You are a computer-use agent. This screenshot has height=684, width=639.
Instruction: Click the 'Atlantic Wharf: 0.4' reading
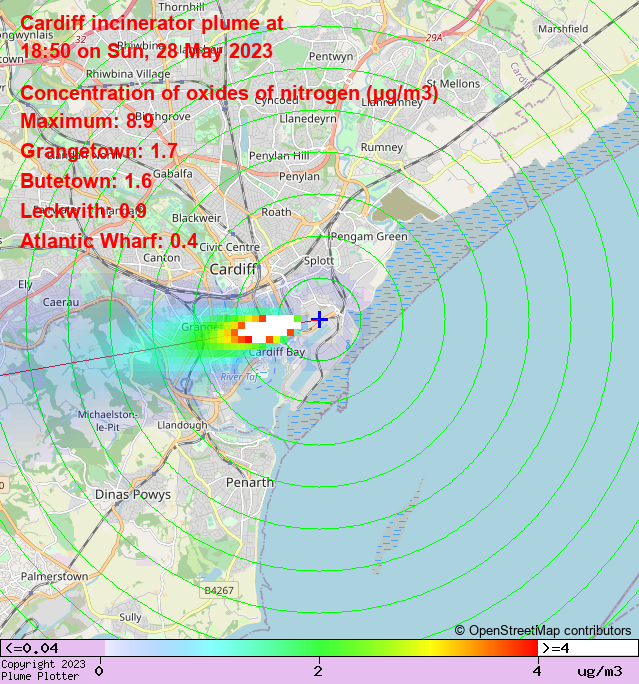coord(109,241)
